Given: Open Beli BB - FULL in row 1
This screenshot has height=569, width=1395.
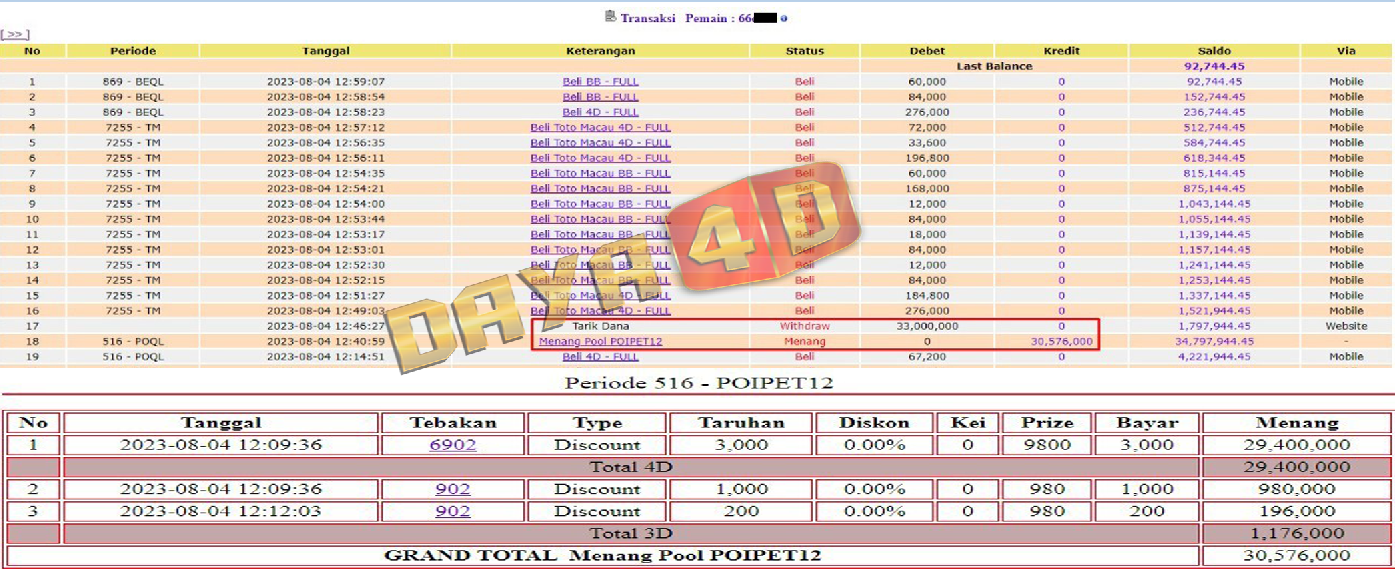Looking at the screenshot, I should [600, 82].
